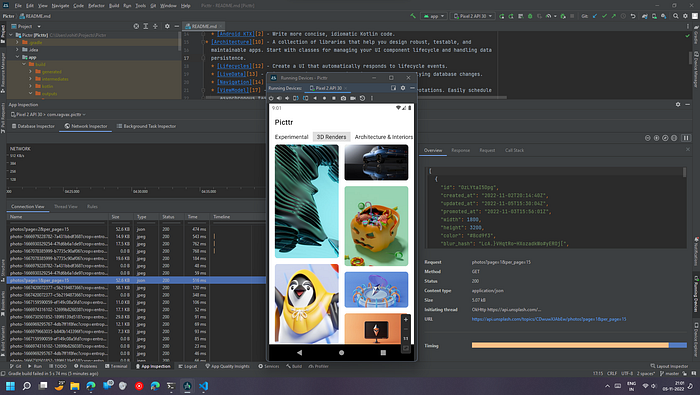This screenshot has width=700, height=395.
Task: Open the Pixel 2 API 30 device dropdown
Action: [x=472, y=16]
